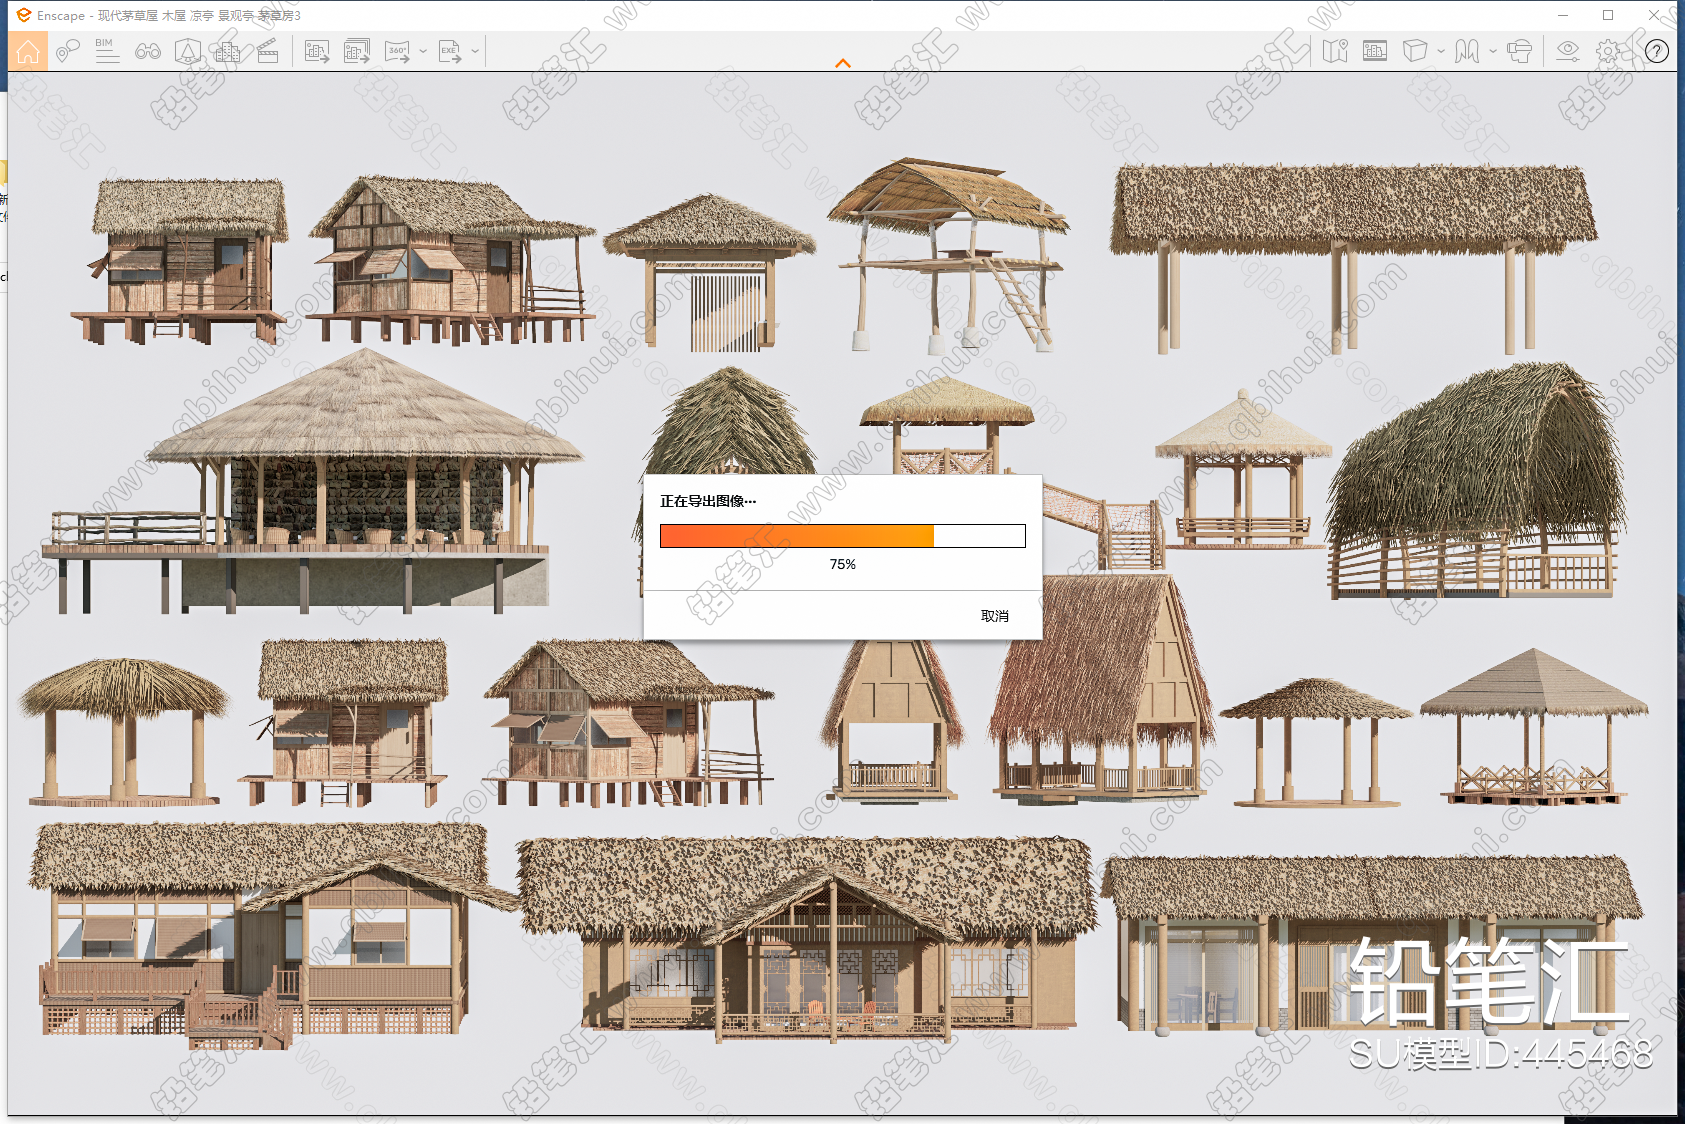
Task: Click the export progress bar at 75%
Action: pyautogui.click(x=843, y=536)
